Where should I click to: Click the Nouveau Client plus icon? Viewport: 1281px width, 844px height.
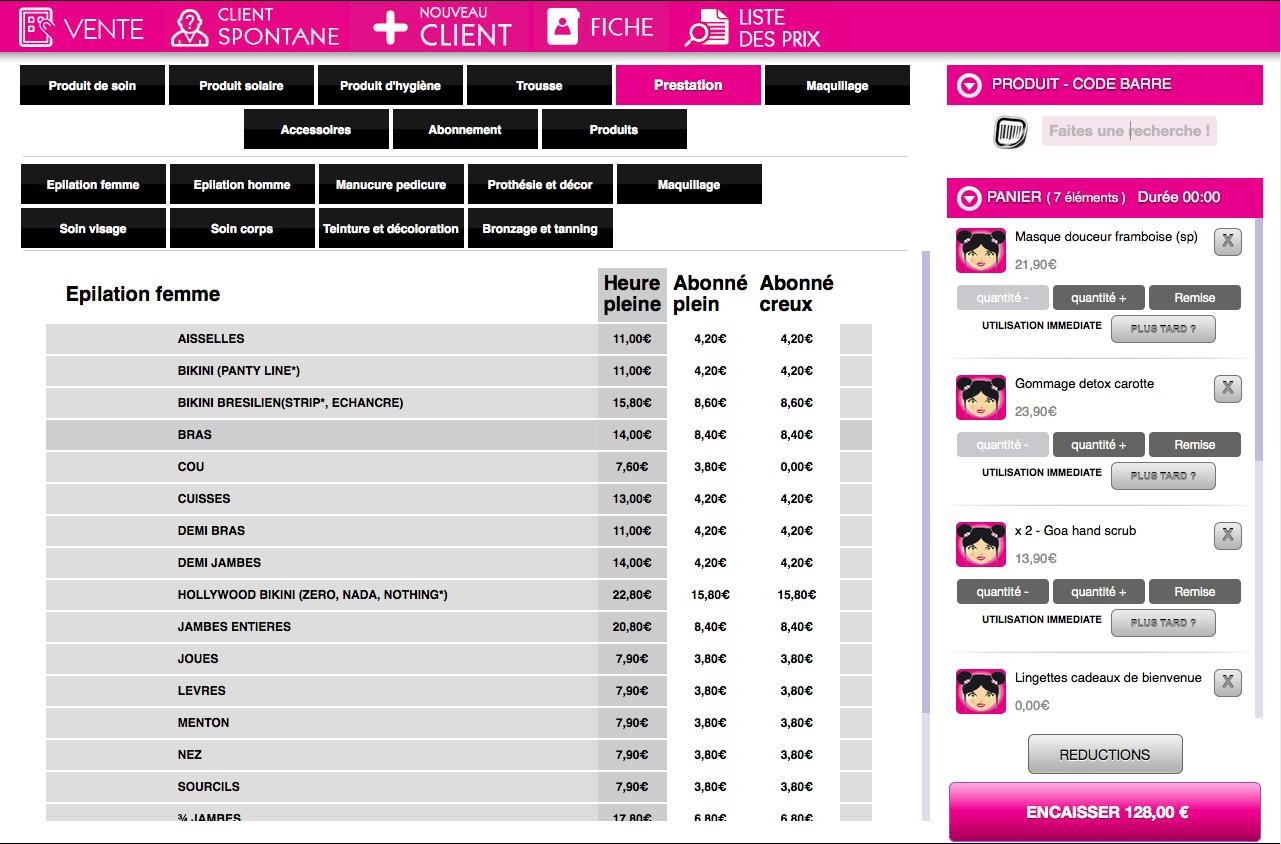(x=390, y=28)
